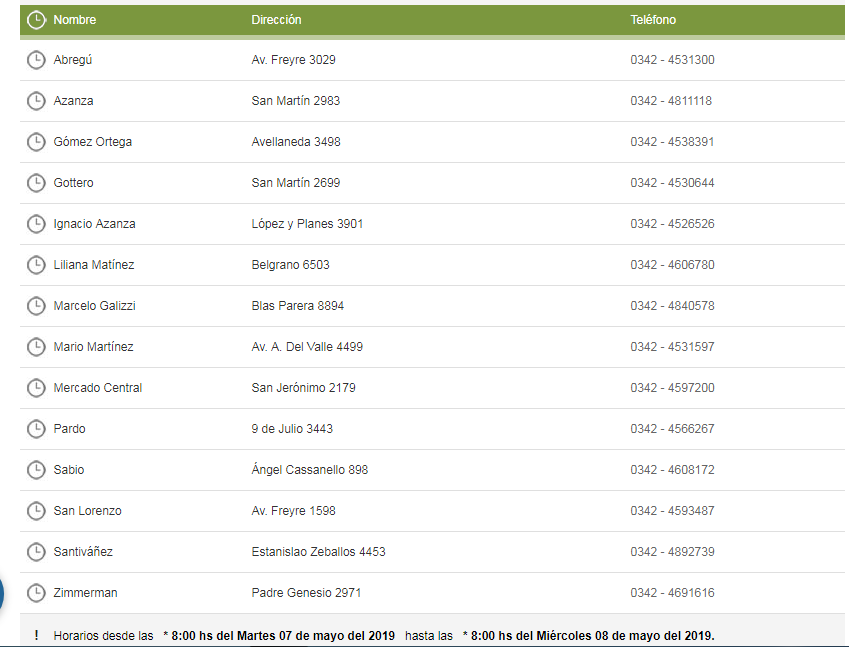Click the exclamation mark in the schedule notice
Screen dimensions: 849x647
pos(36,636)
